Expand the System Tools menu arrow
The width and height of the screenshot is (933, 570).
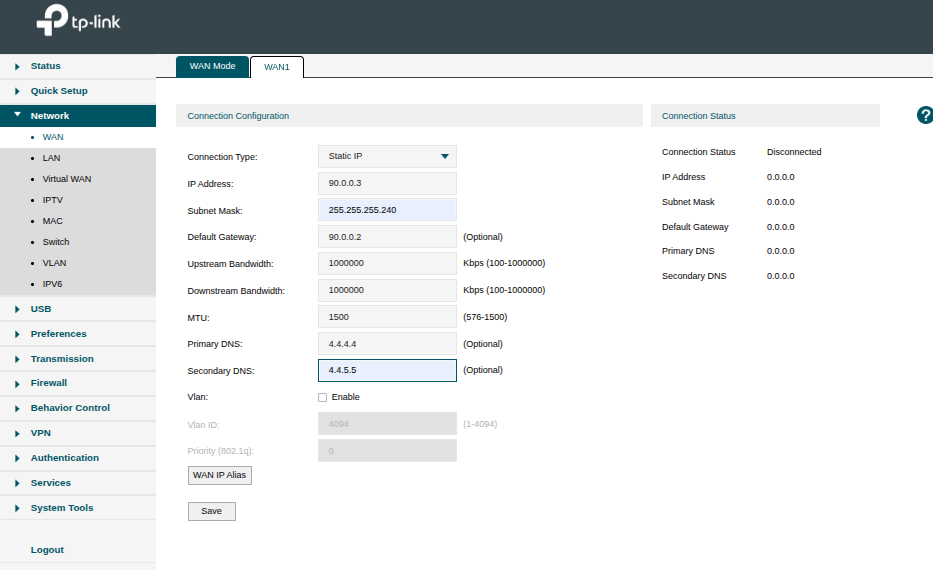tap(17, 509)
